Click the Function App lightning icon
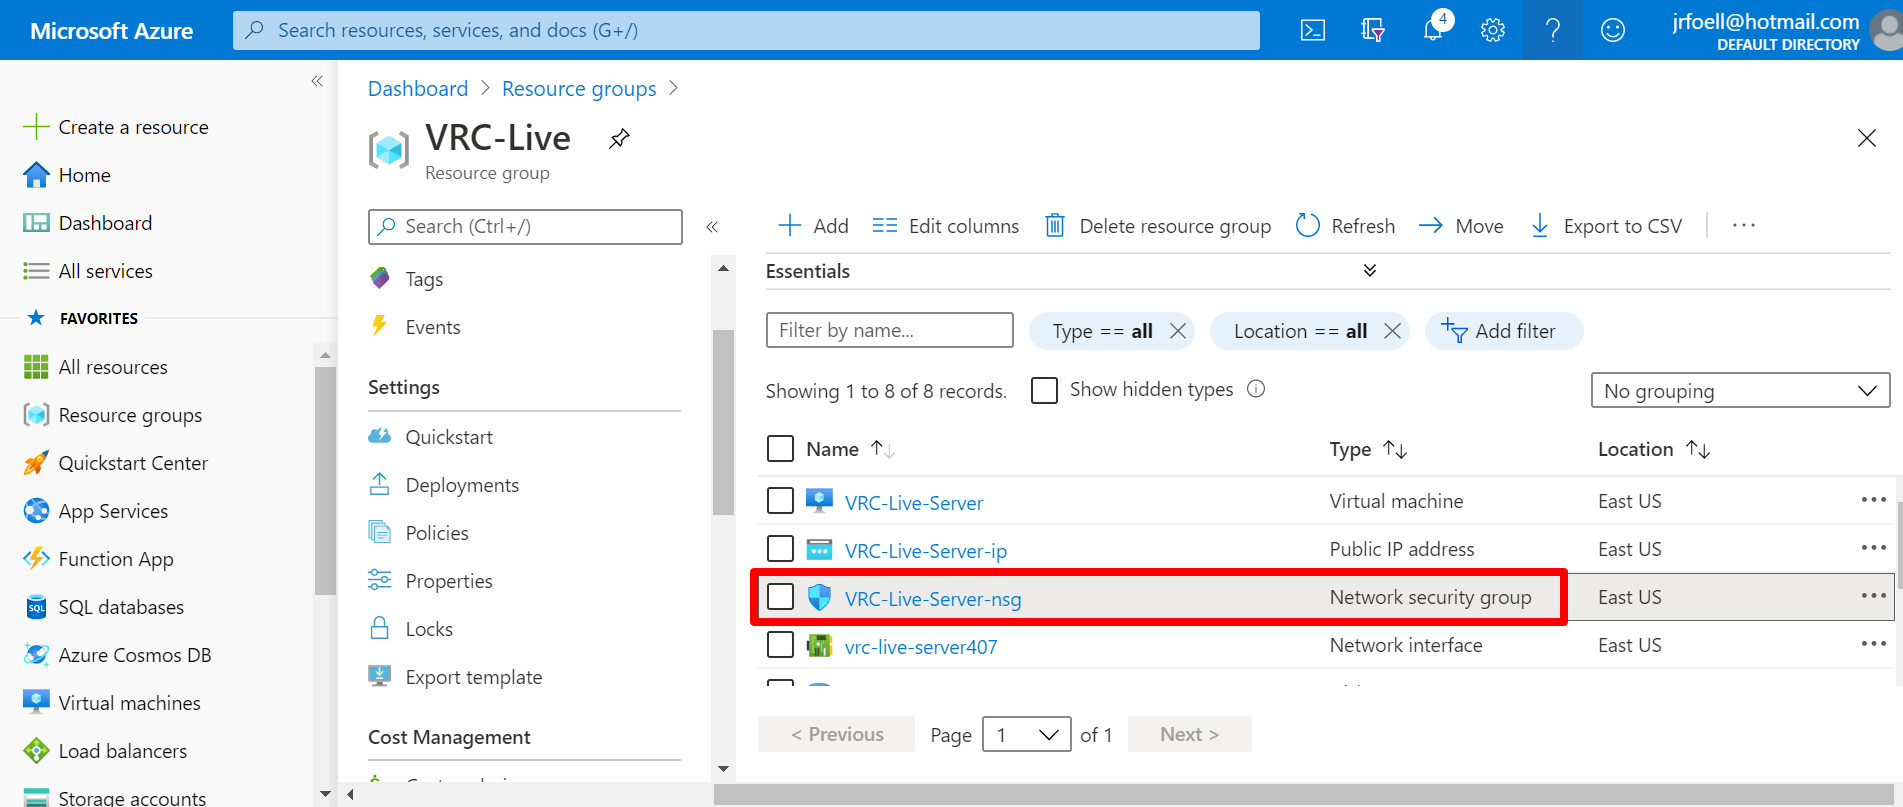 pos(36,559)
